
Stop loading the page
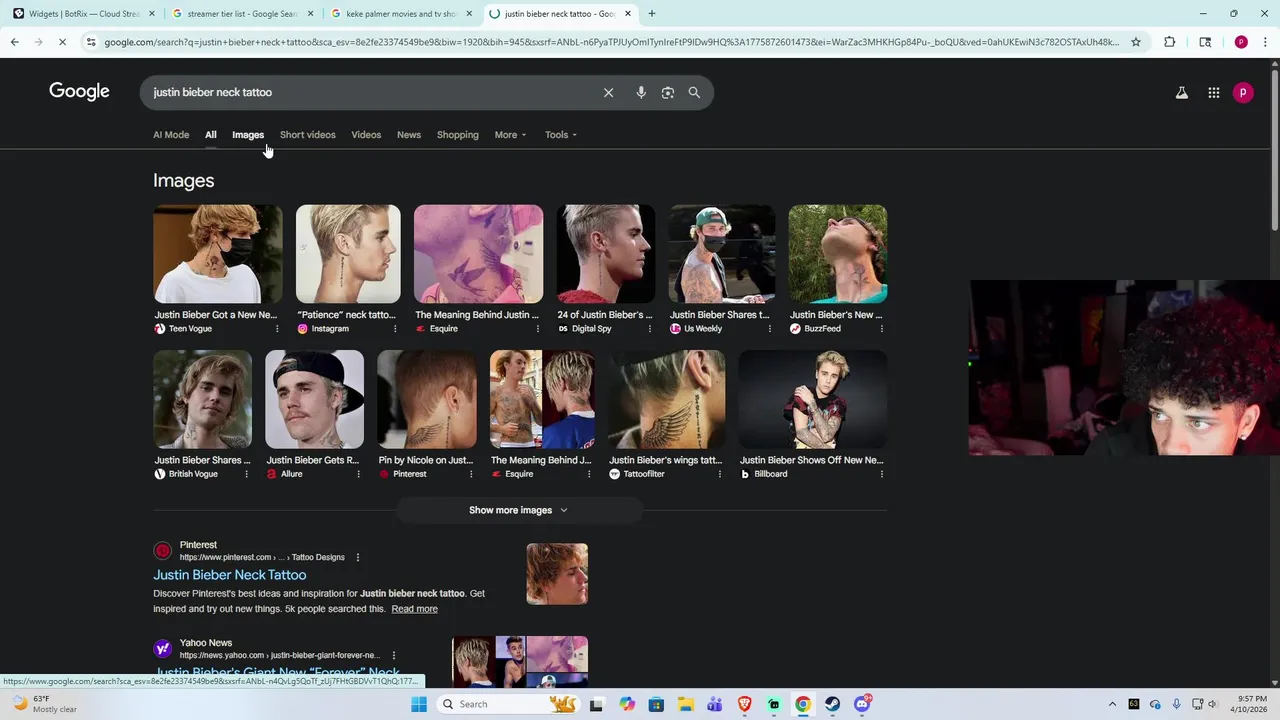[x=62, y=42]
